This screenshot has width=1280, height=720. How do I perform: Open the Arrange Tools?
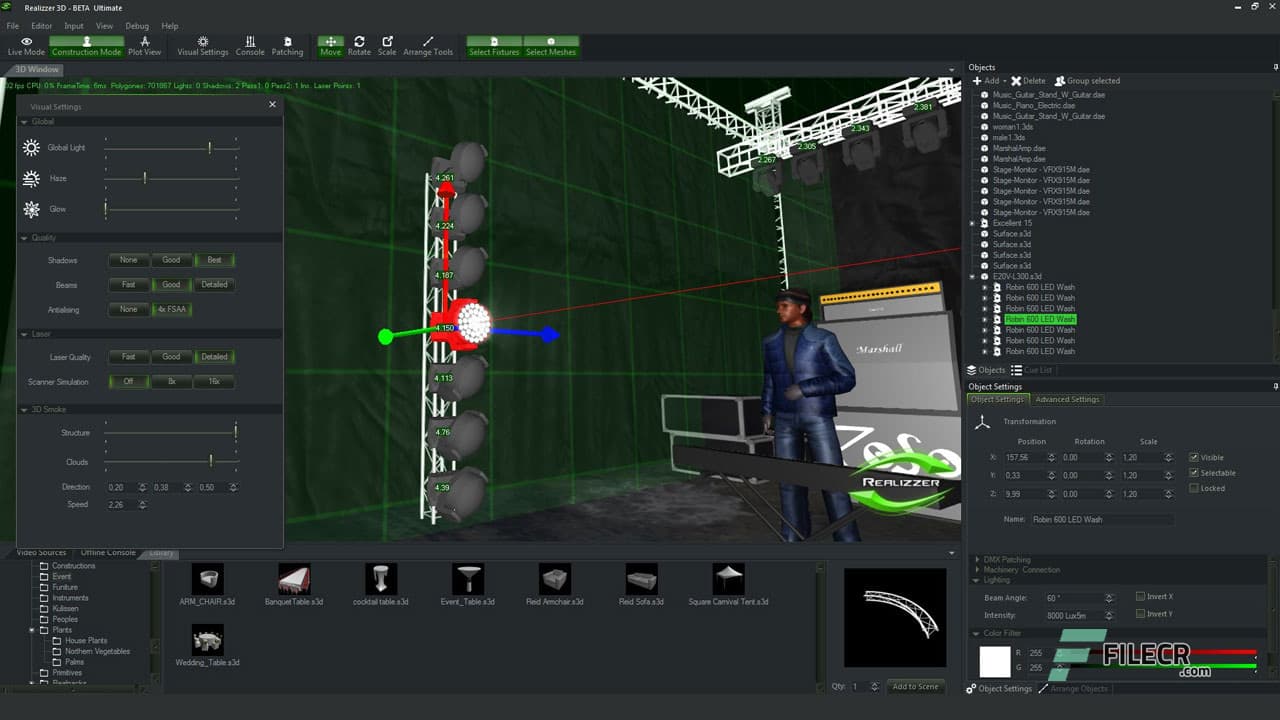click(x=428, y=46)
